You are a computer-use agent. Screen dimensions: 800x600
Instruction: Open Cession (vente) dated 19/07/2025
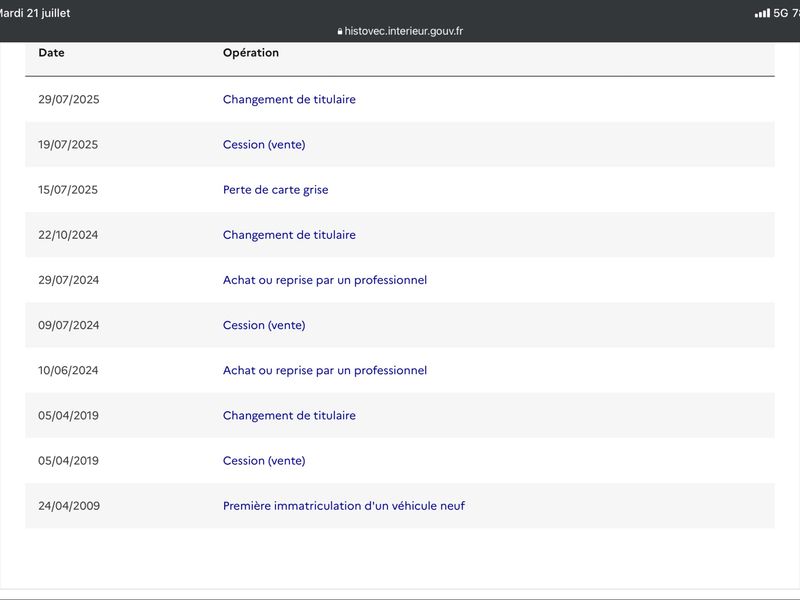click(264, 144)
